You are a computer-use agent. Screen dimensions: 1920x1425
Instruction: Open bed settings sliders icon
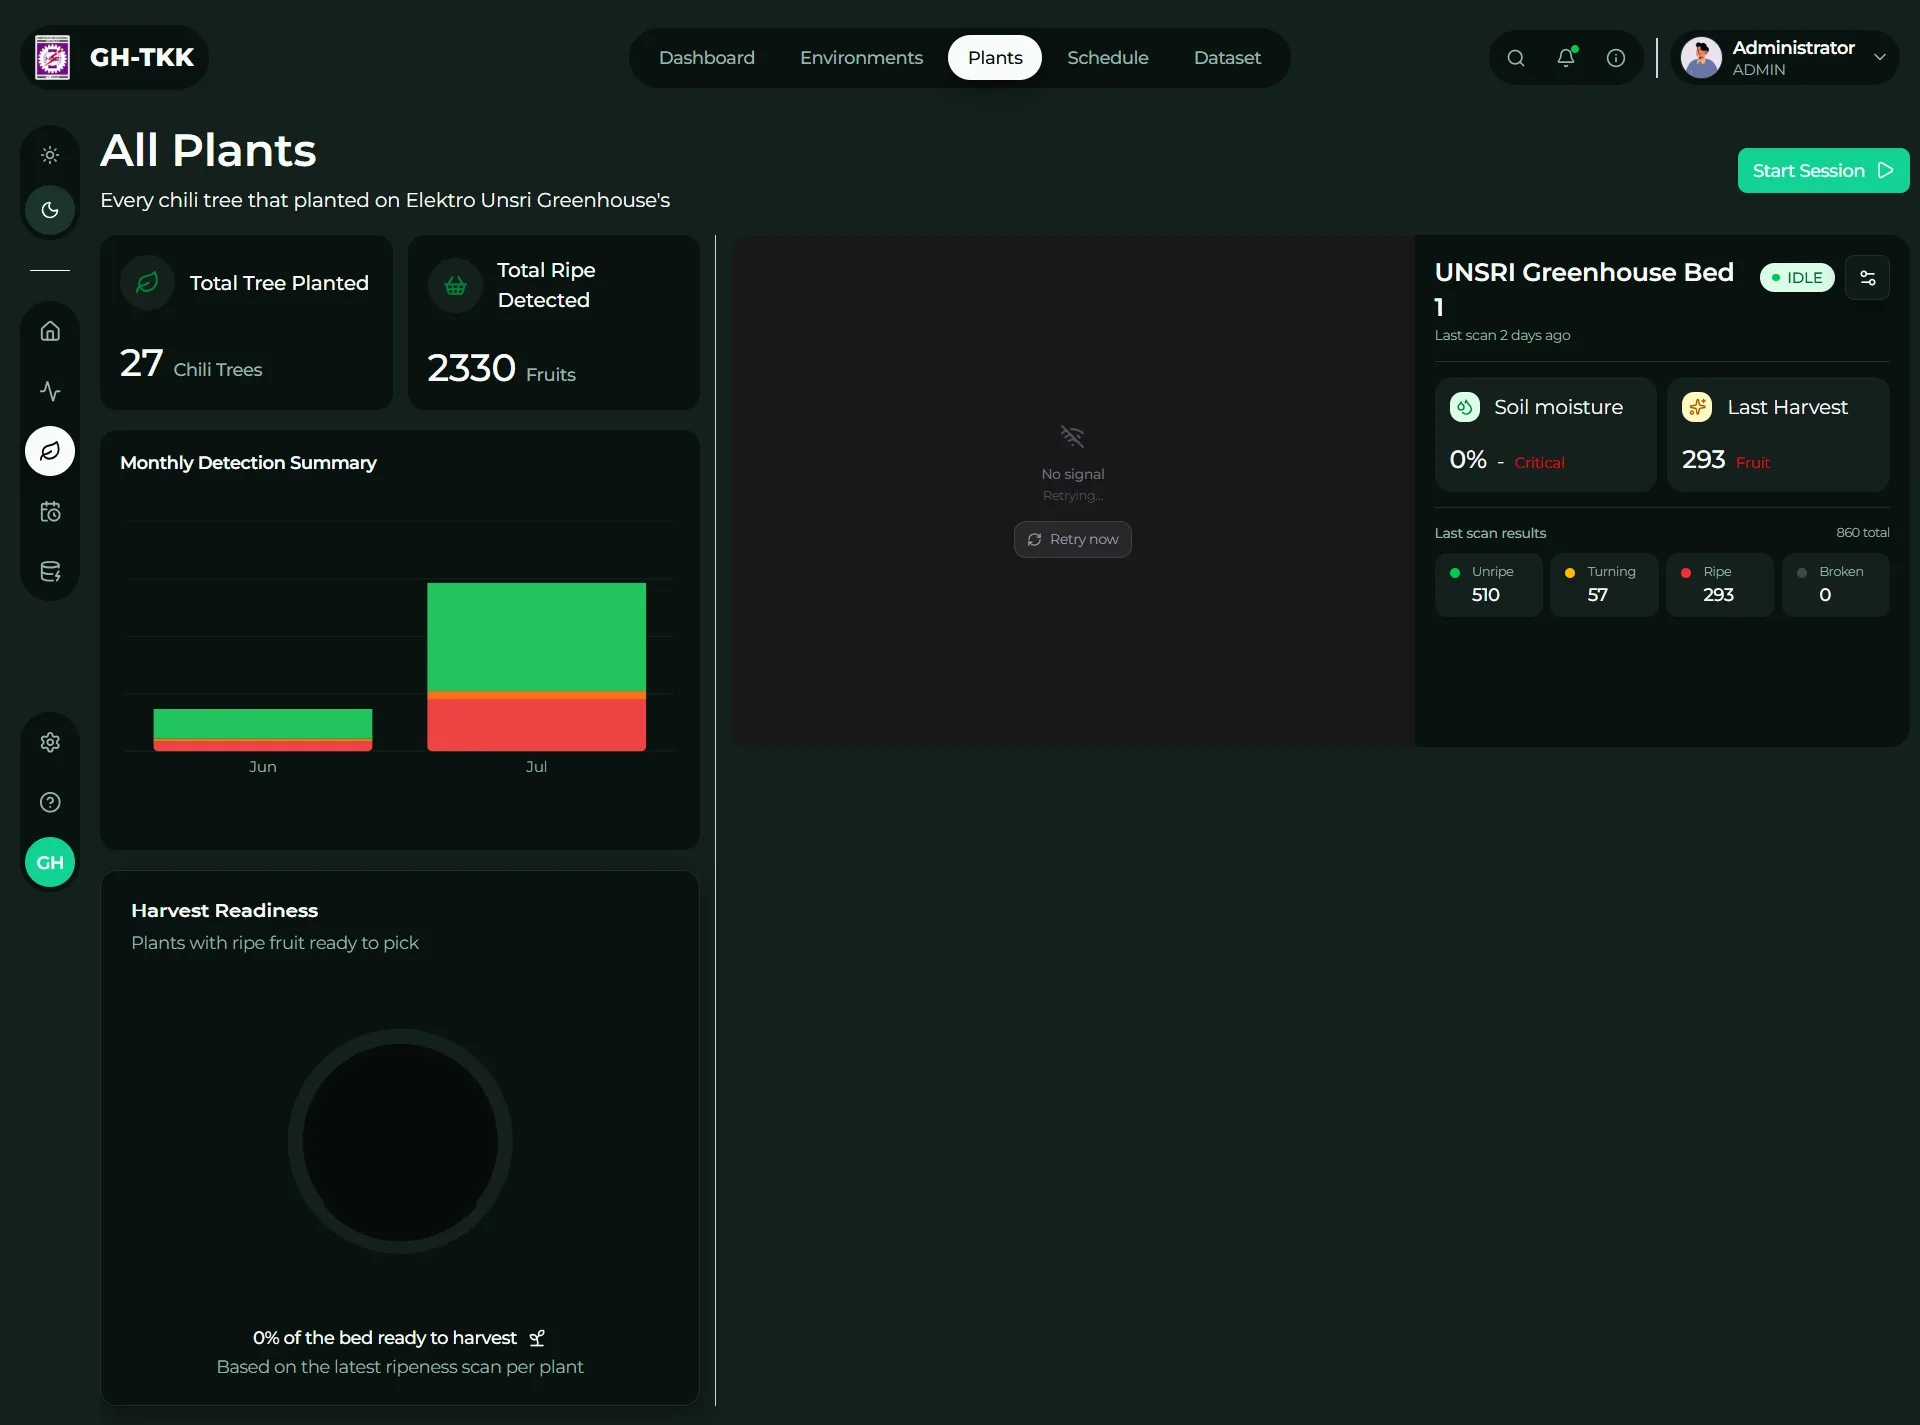(1867, 278)
